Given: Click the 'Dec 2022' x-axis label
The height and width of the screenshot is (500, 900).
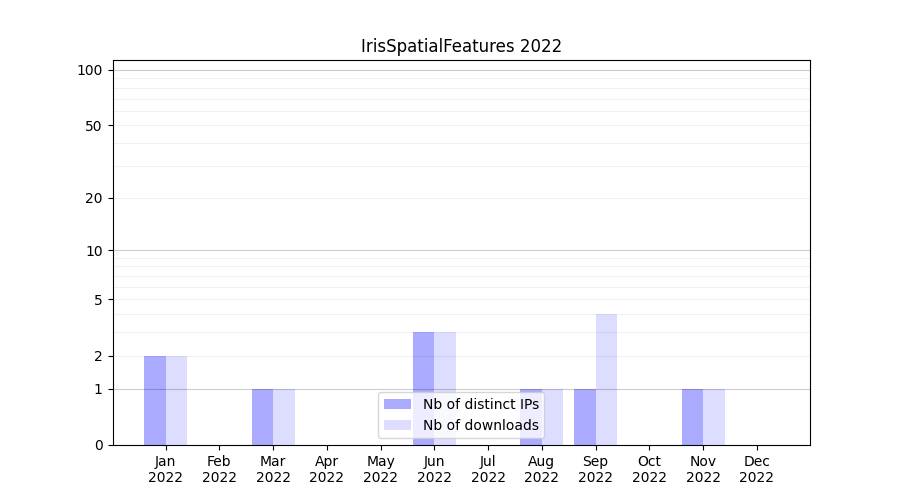Looking at the screenshot, I should [756, 469].
